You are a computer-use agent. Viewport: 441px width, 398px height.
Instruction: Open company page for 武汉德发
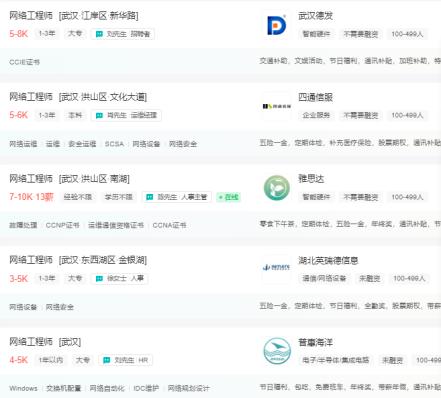[x=315, y=16]
